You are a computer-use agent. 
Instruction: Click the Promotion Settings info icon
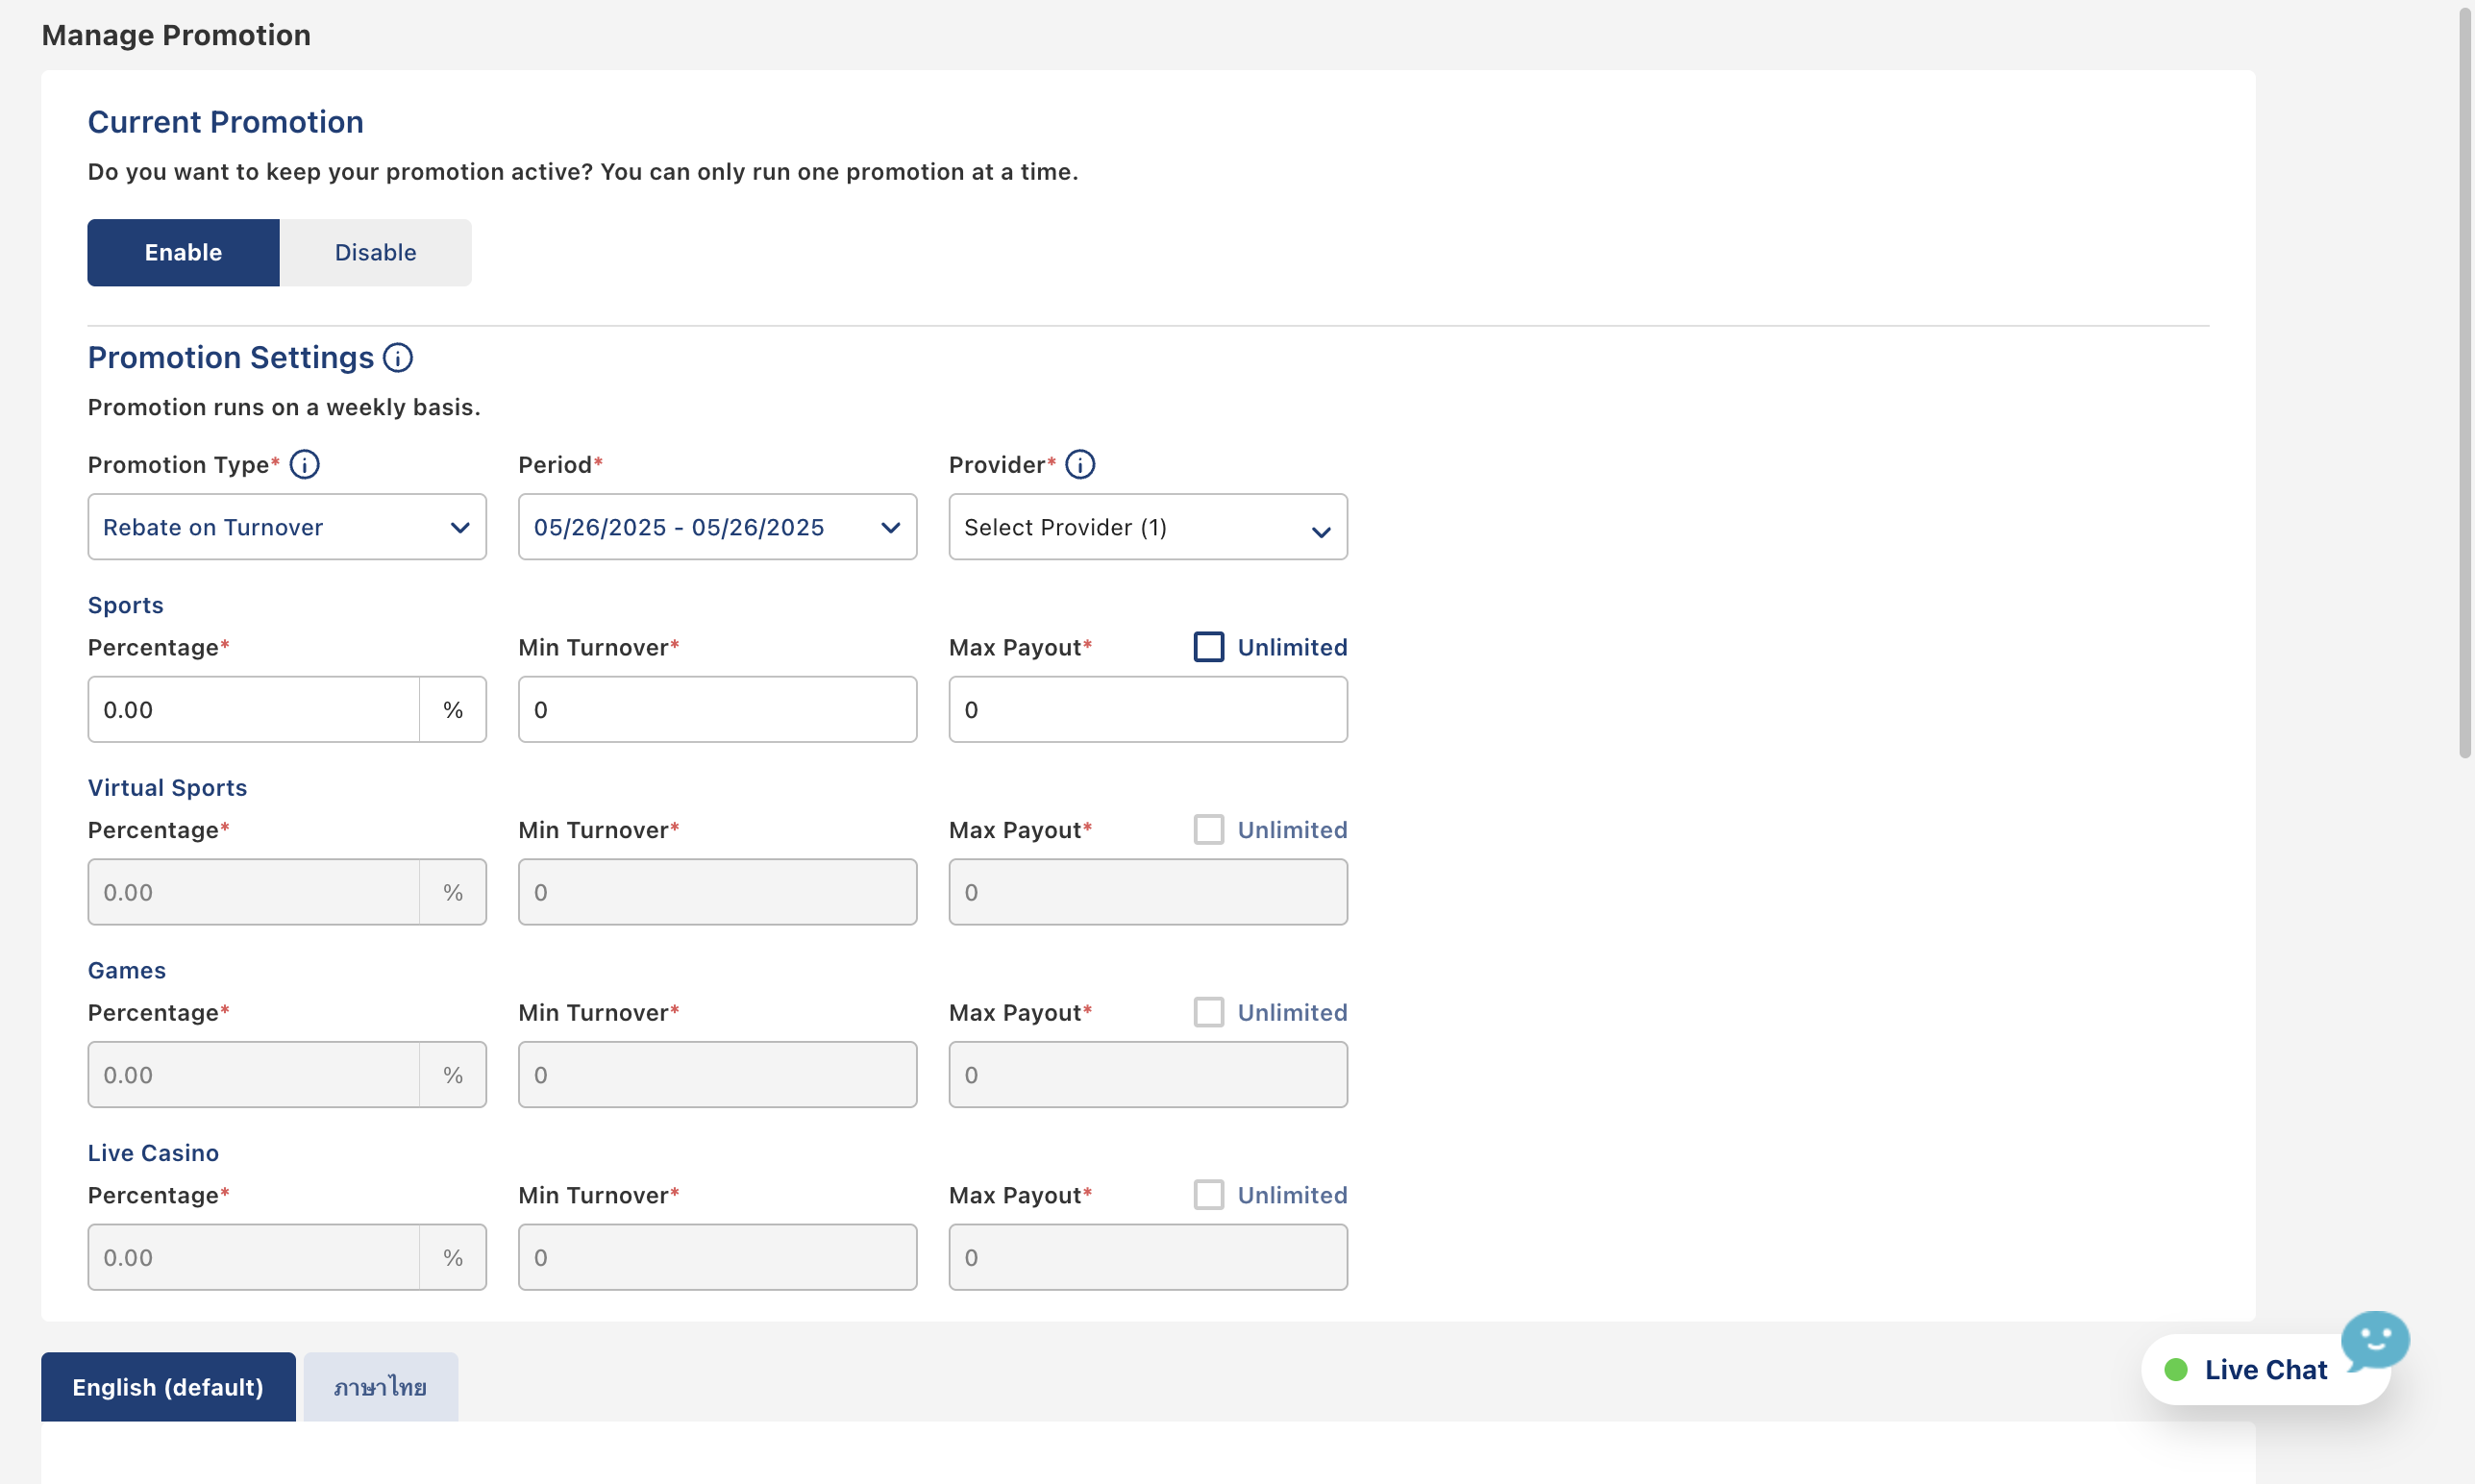[x=398, y=358]
